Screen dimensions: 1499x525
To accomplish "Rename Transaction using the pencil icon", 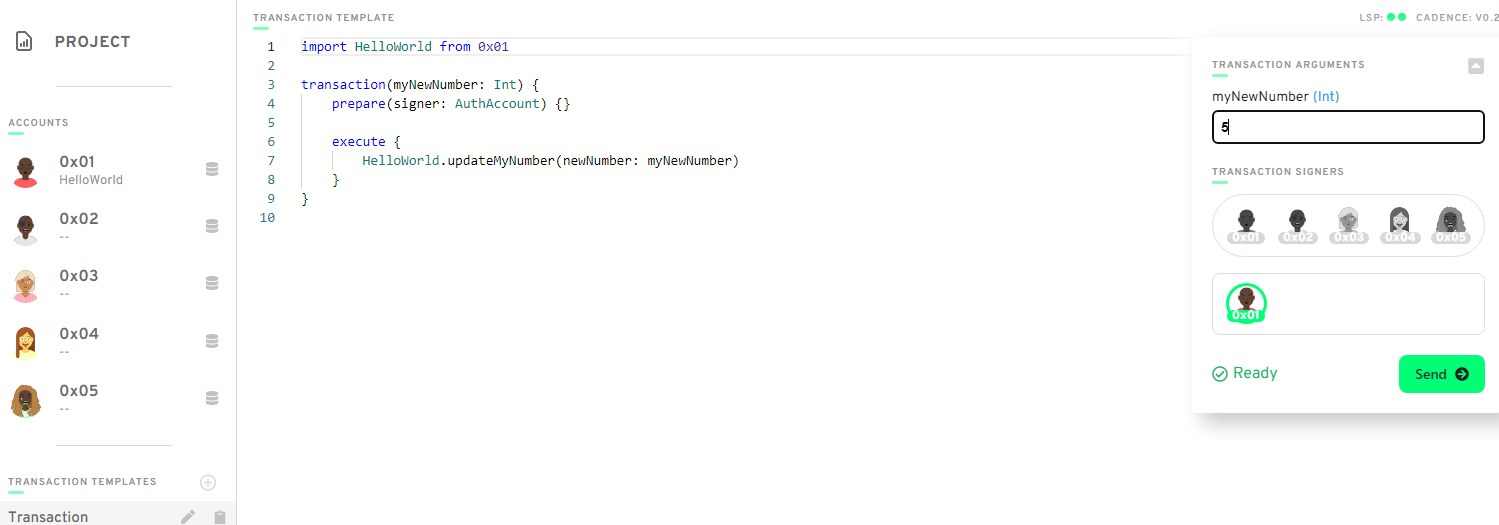I will coord(188,517).
